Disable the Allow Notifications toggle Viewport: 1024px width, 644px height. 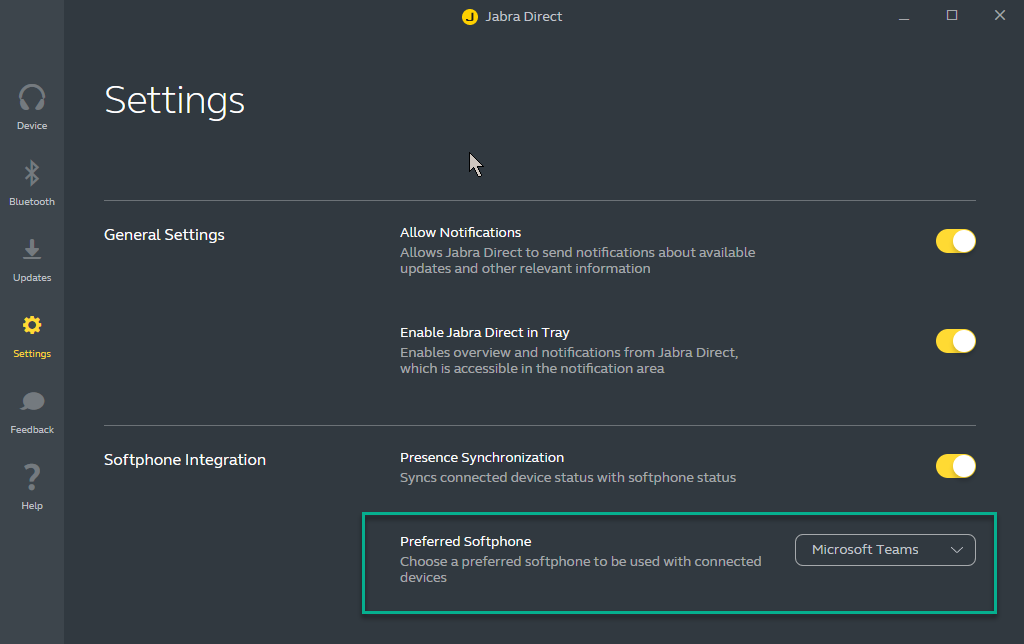(955, 241)
